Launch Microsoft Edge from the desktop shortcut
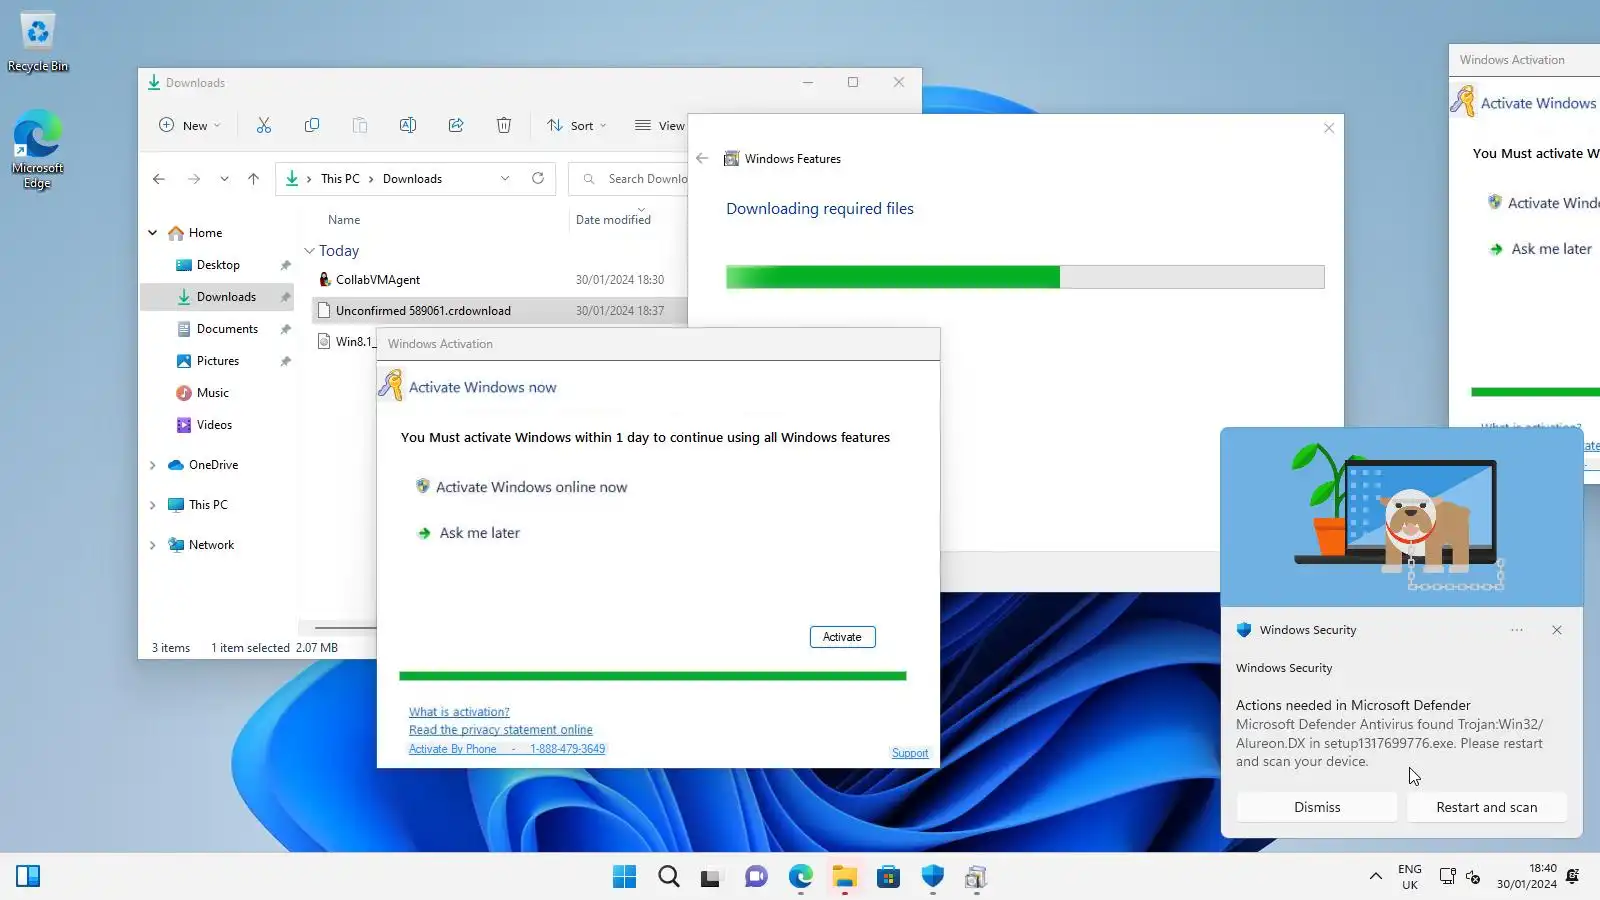The height and width of the screenshot is (900, 1600). (x=38, y=149)
